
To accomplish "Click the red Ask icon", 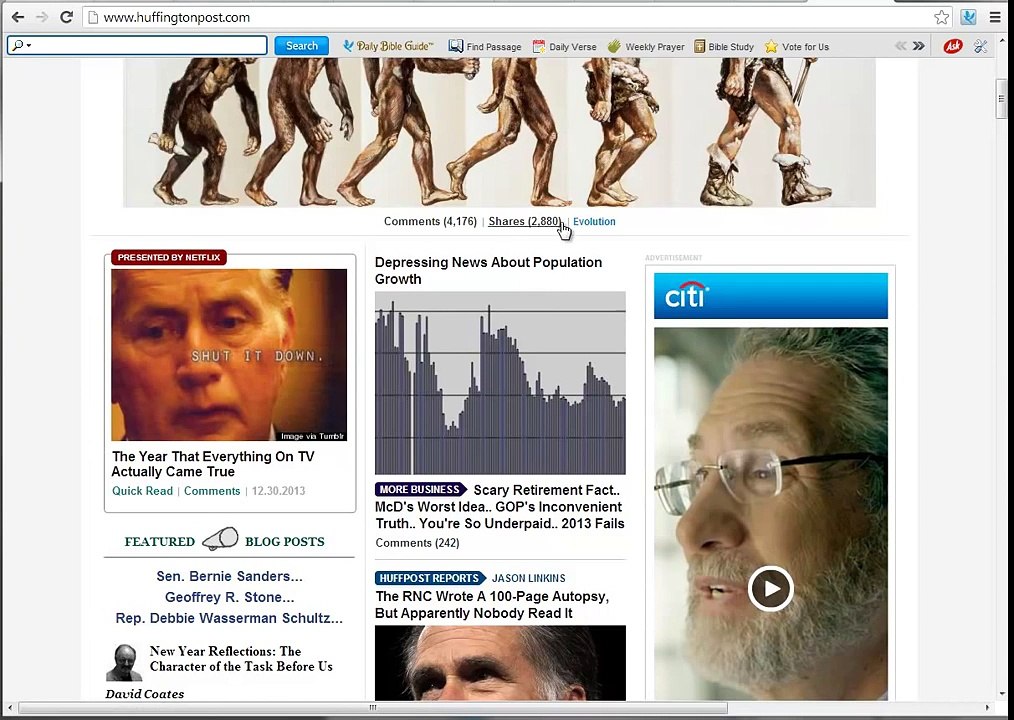I will (953, 46).
